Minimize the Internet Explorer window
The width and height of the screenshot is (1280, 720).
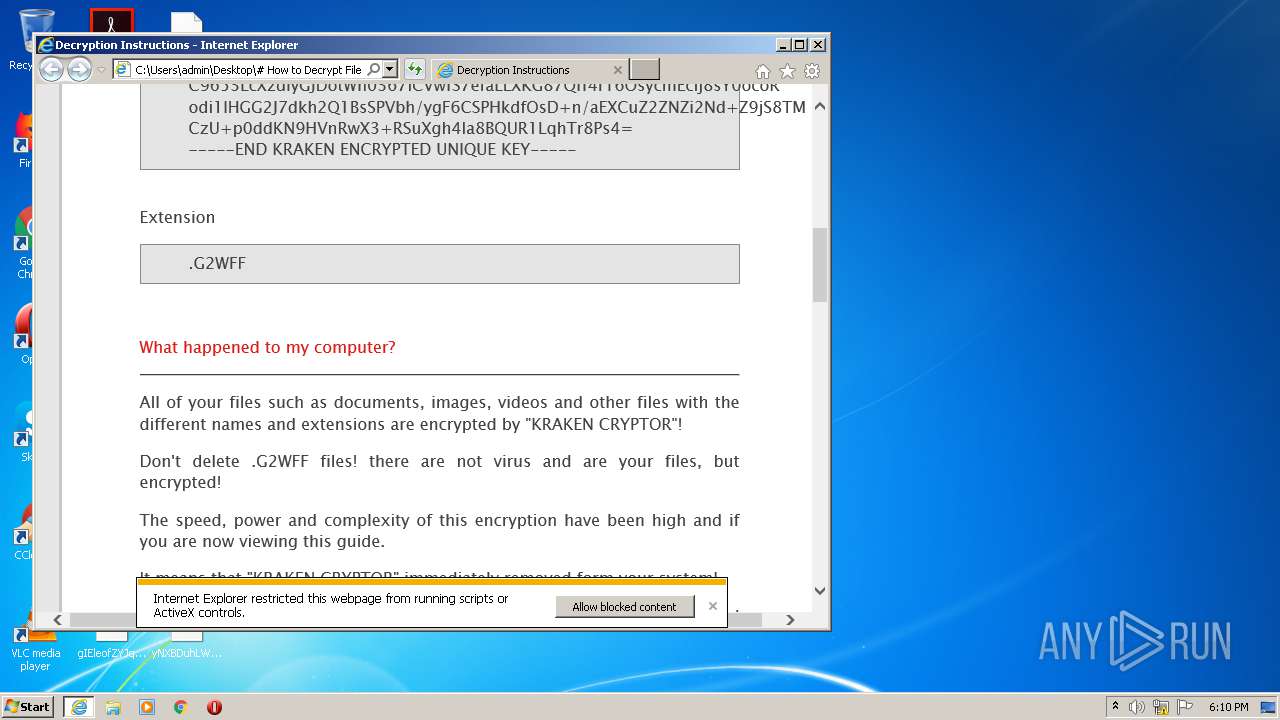(783, 45)
